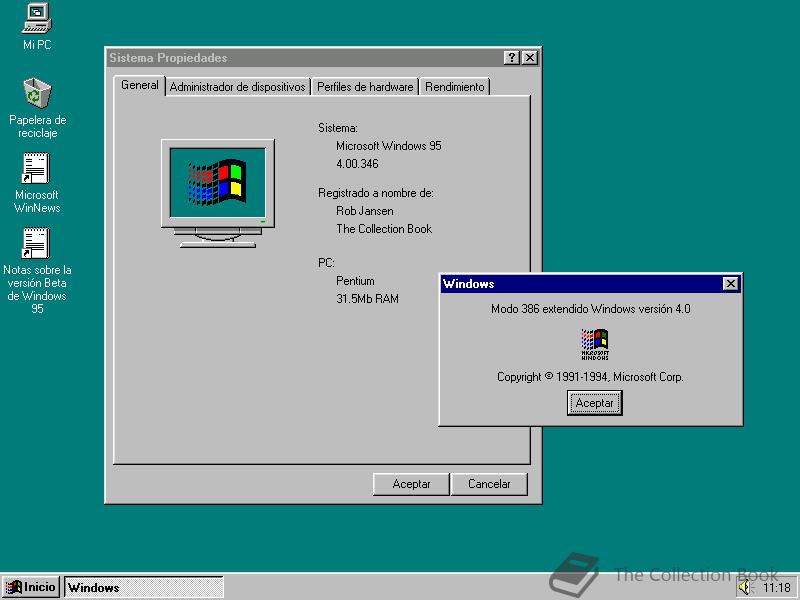Click Aceptar in Sistema Propiedades
The width and height of the screenshot is (800, 600).
411,484
